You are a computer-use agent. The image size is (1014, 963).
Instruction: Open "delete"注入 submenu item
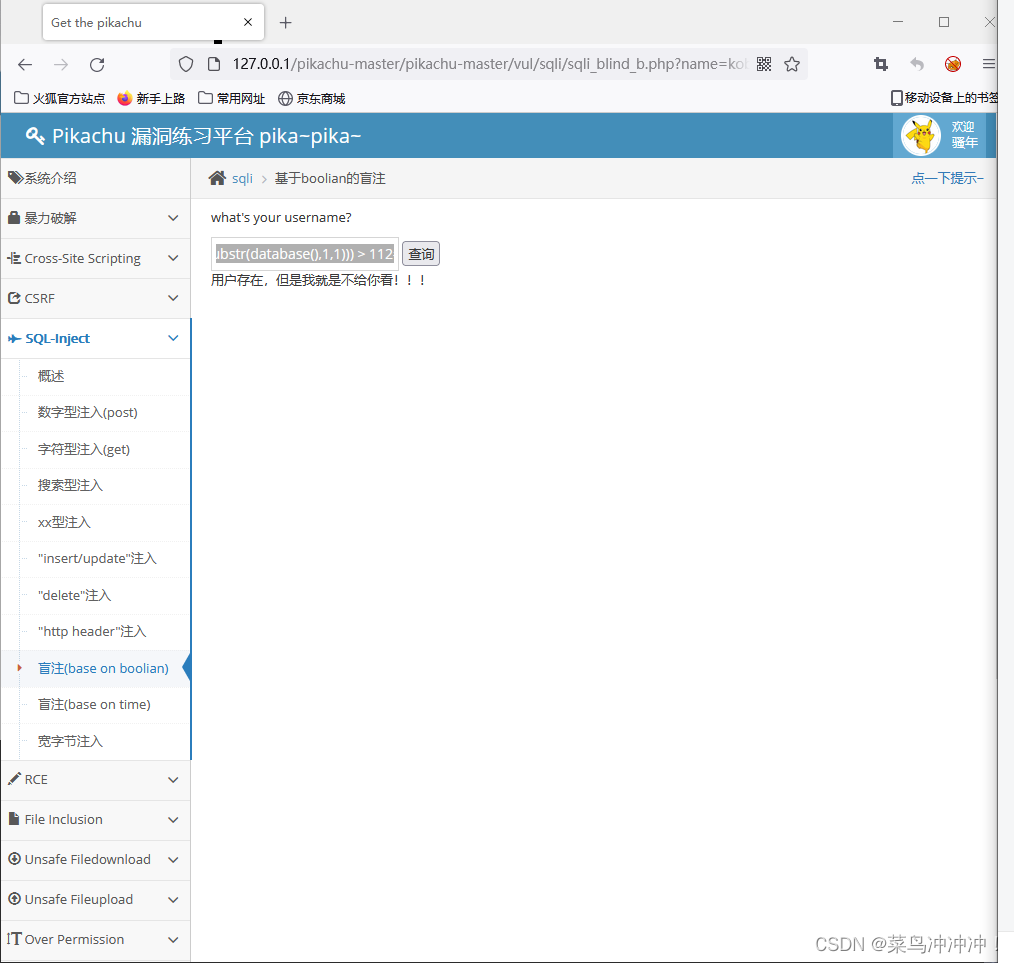[x=74, y=595]
